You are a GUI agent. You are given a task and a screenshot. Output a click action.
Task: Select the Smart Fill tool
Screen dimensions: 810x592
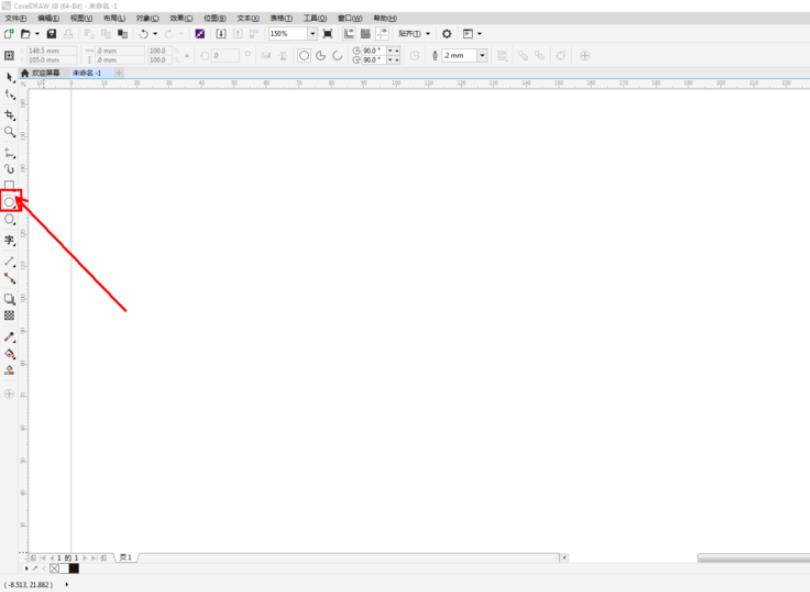pos(9,370)
